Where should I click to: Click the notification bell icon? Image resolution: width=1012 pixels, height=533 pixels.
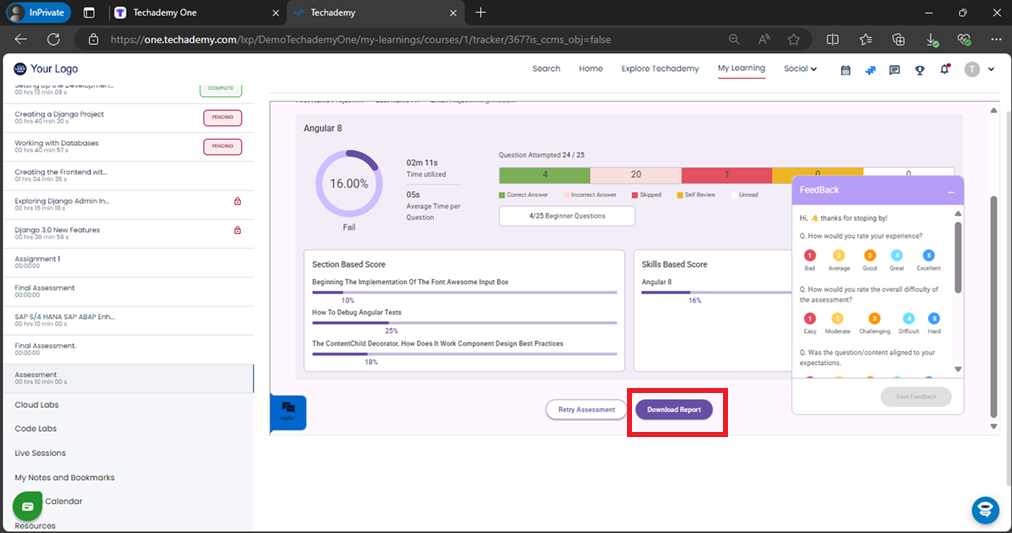pos(945,70)
